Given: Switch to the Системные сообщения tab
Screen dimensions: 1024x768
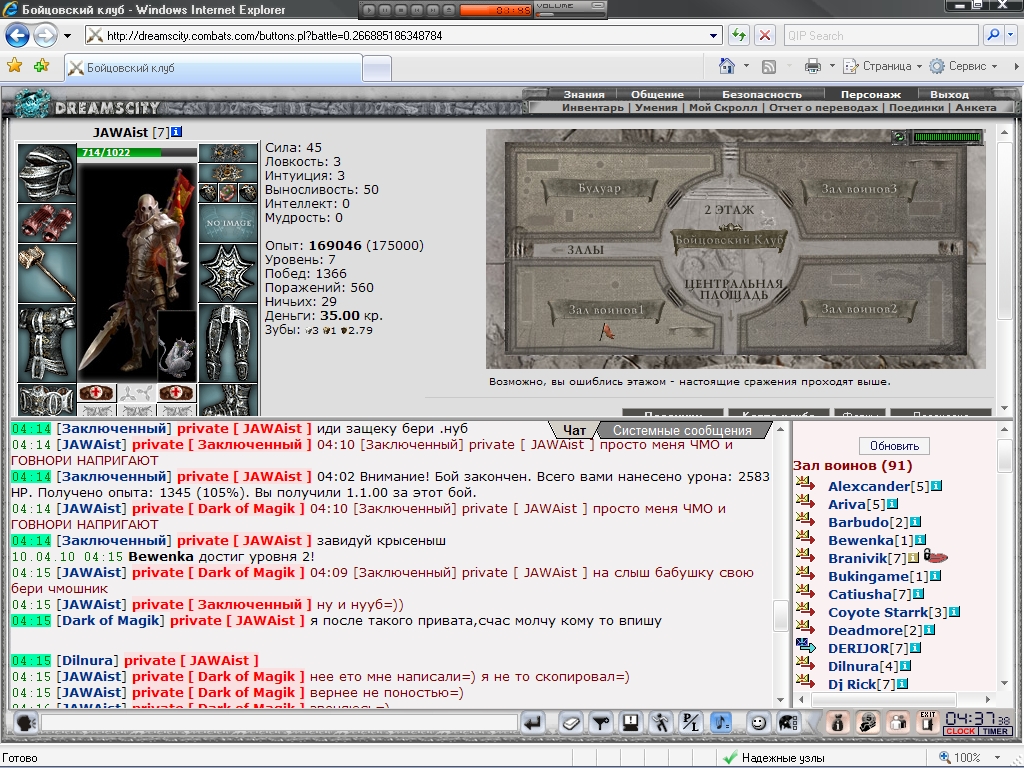Looking at the screenshot, I should click(682, 430).
